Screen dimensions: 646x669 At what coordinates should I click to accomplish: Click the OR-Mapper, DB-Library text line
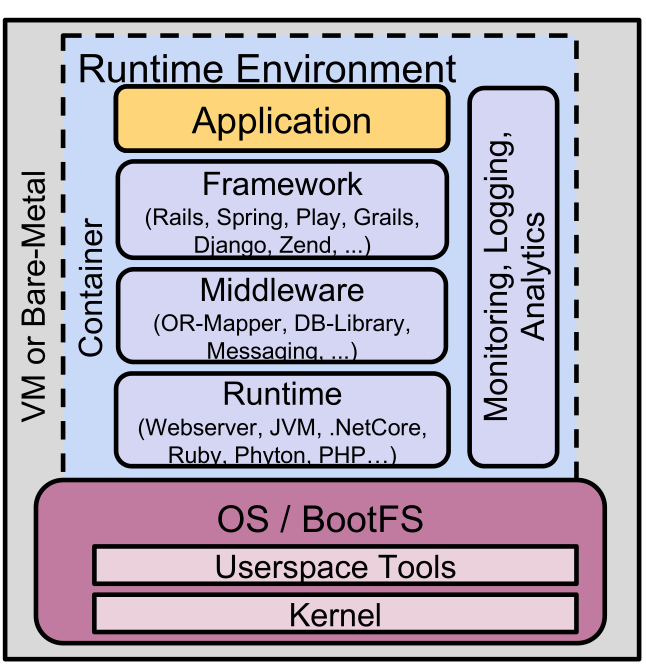point(281,324)
